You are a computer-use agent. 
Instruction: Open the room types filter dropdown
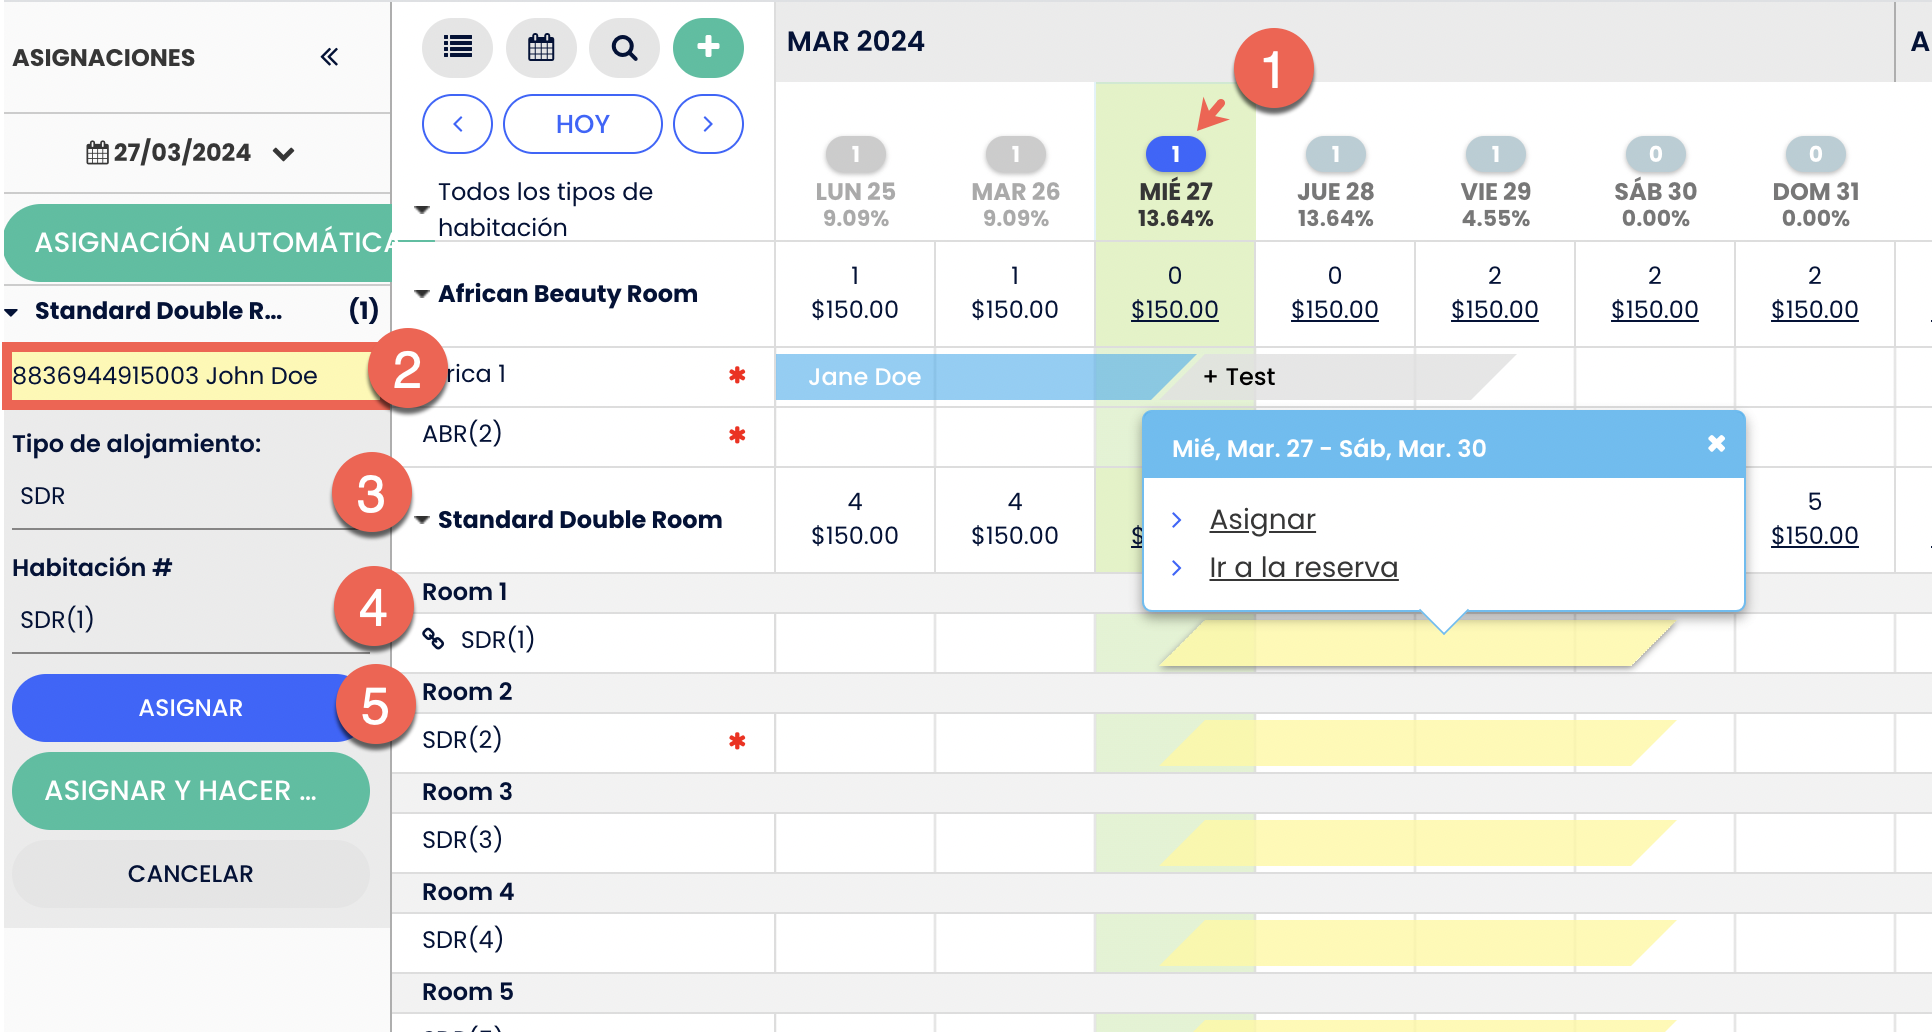click(422, 209)
